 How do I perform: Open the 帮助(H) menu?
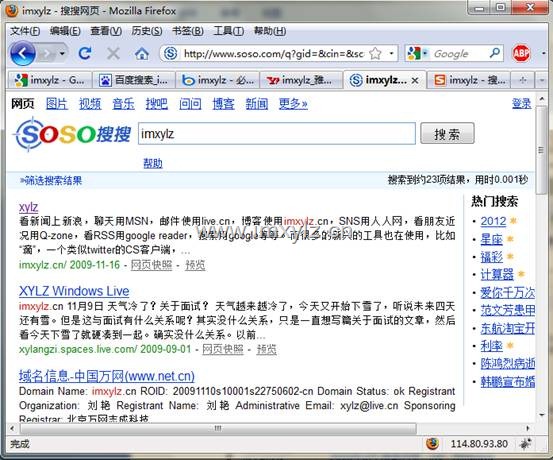tap(270, 31)
